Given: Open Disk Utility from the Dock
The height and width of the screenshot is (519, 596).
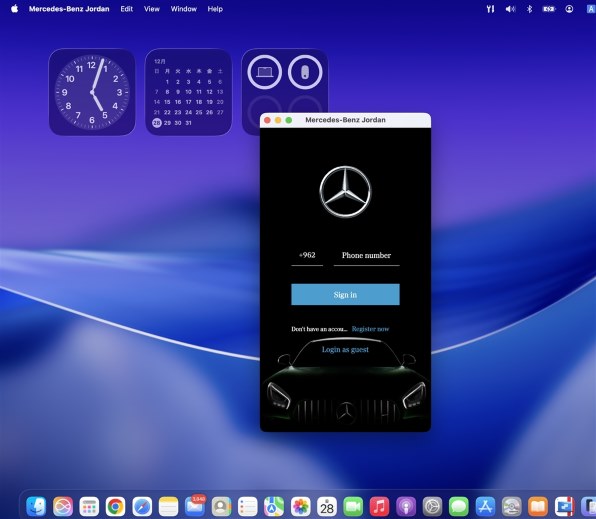Looking at the screenshot, I should coord(512,506).
